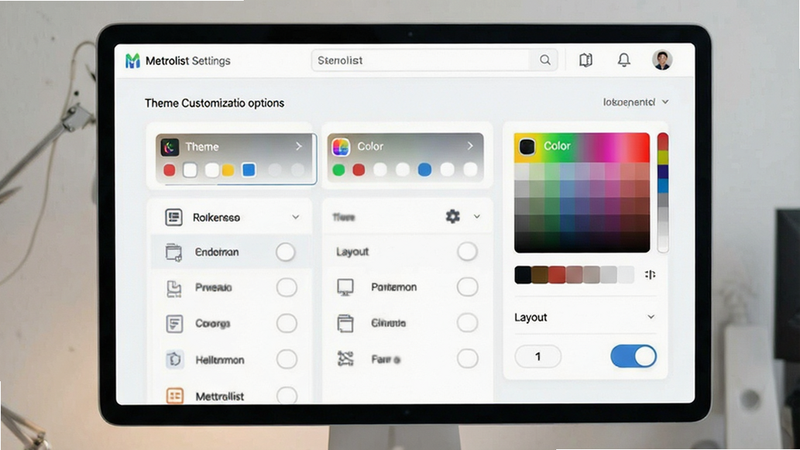
Task: Click the Partemon label
Action: [394, 287]
